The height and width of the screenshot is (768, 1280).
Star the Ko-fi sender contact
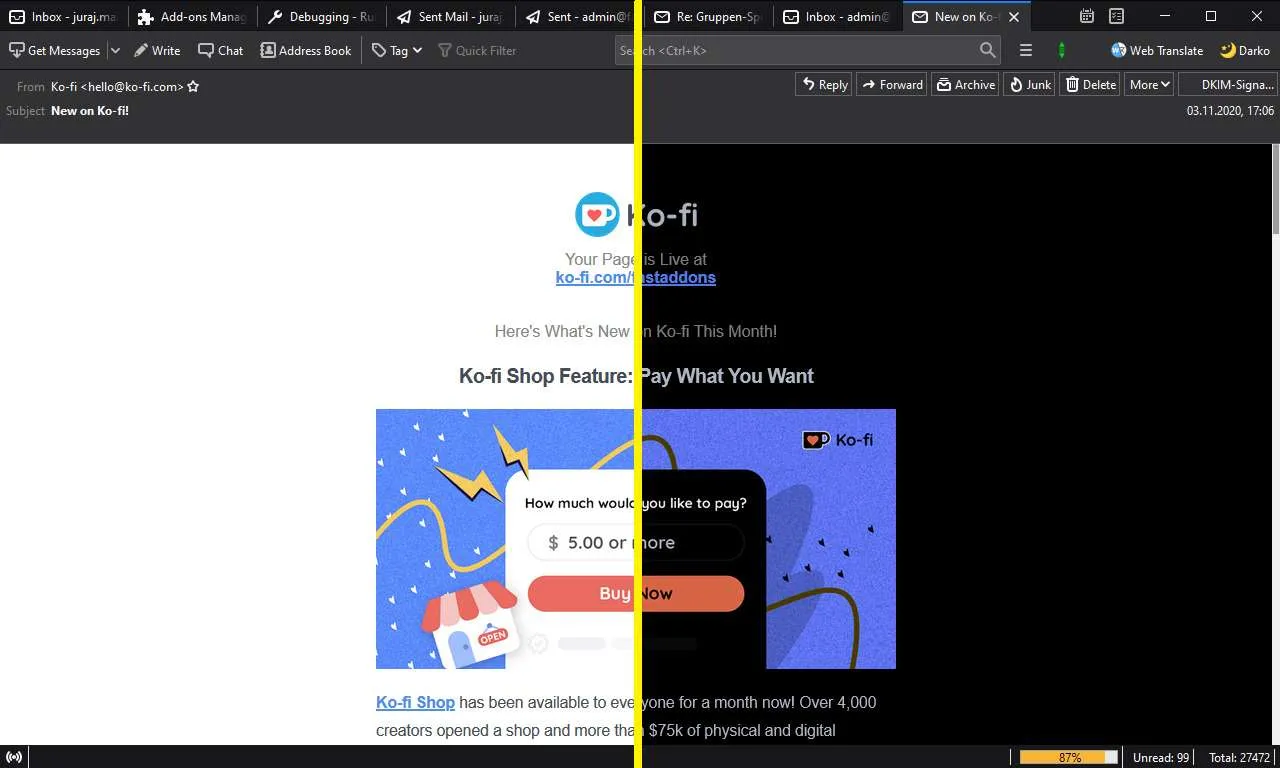click(x=193, y=86)
